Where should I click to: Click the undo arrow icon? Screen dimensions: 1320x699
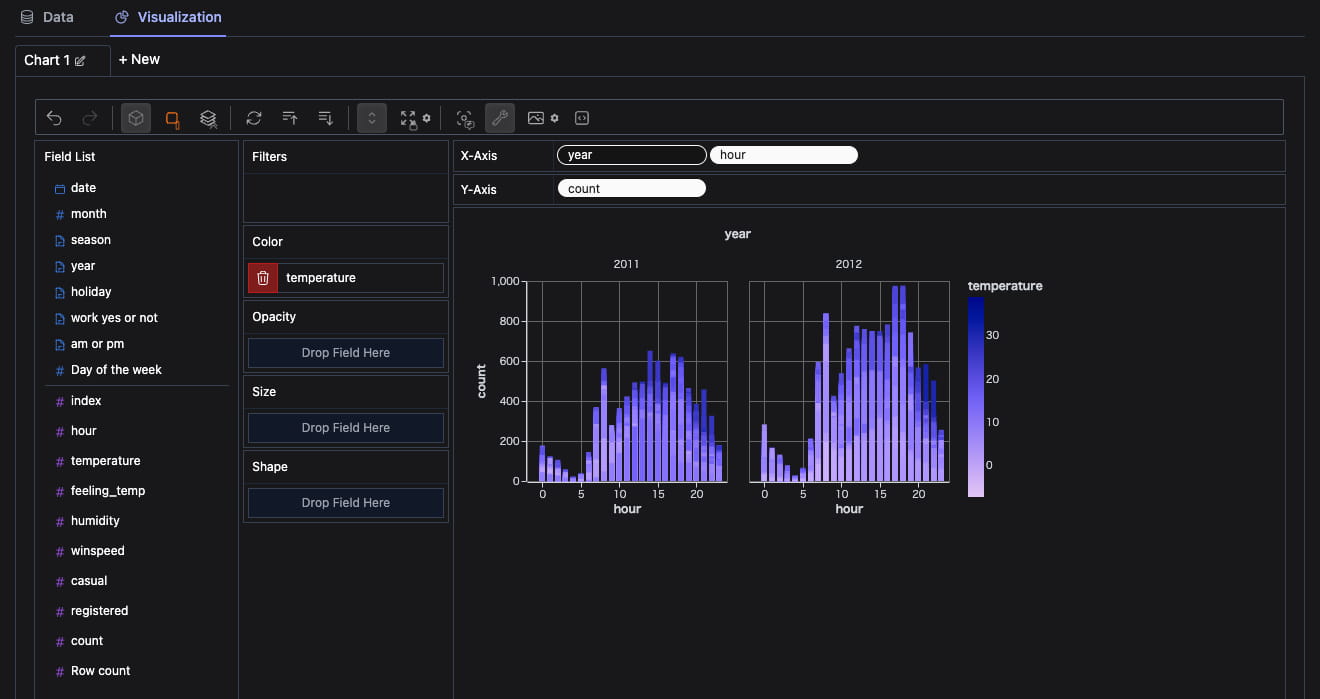click(x=54, y=118)
